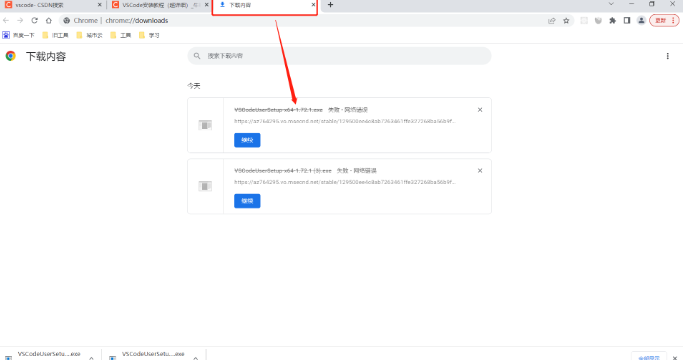Close the 下载内容 tab
Viewport: 683px width, 360px height.
313,5
